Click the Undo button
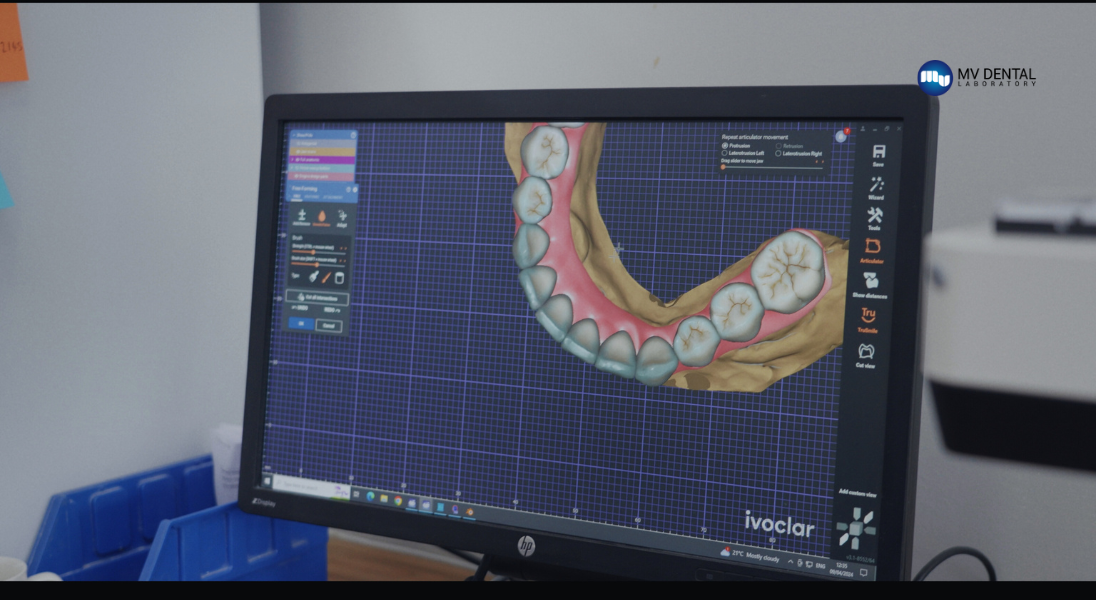Screen dimensions: 1096x600 pos(299,308)
